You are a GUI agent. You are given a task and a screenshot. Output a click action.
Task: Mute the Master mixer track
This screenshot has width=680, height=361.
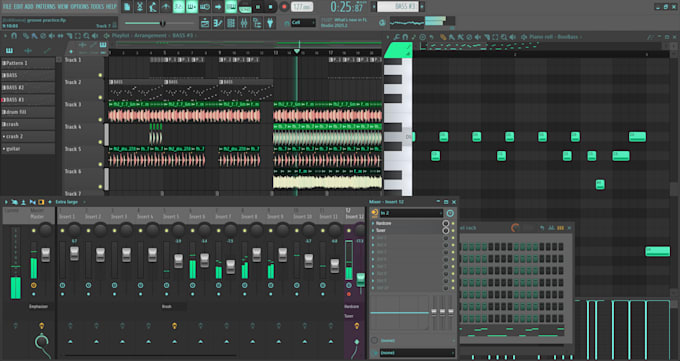(x=34, y=230)
